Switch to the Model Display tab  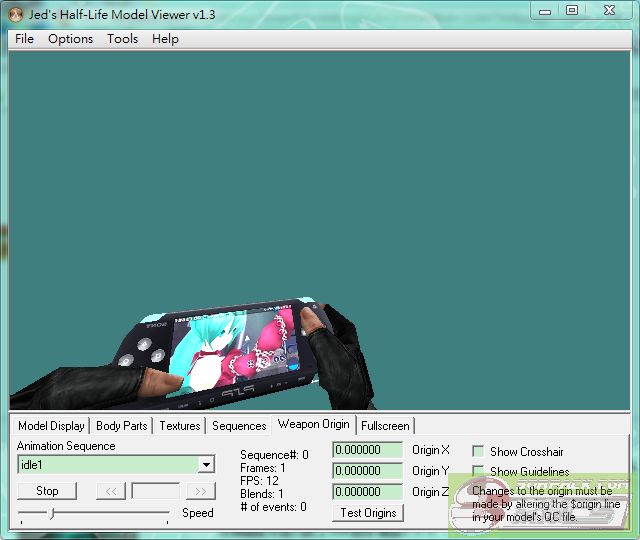coord(51,426)
